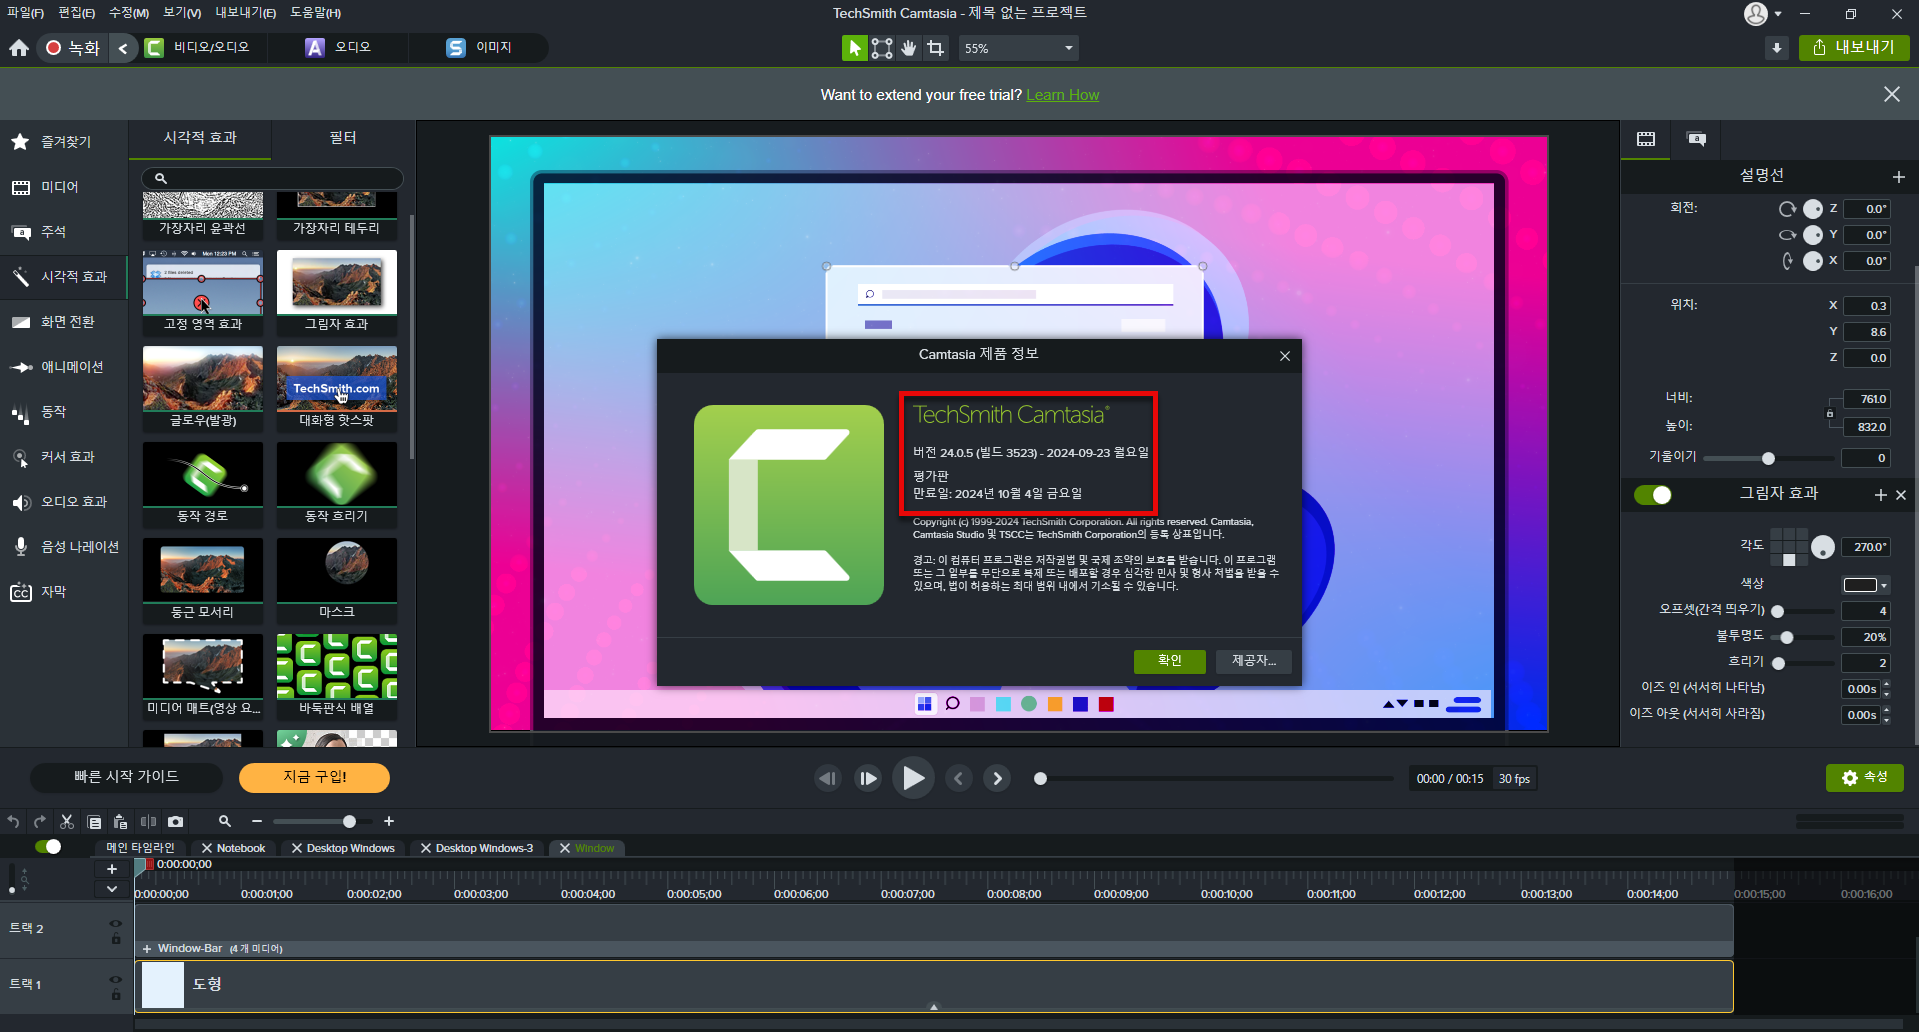Image resolution: width=1919 pixels, height=1032 pixels.
Task: Open the Favorites (즐겨찾기) star panel
Action: (x=64, y=142)
